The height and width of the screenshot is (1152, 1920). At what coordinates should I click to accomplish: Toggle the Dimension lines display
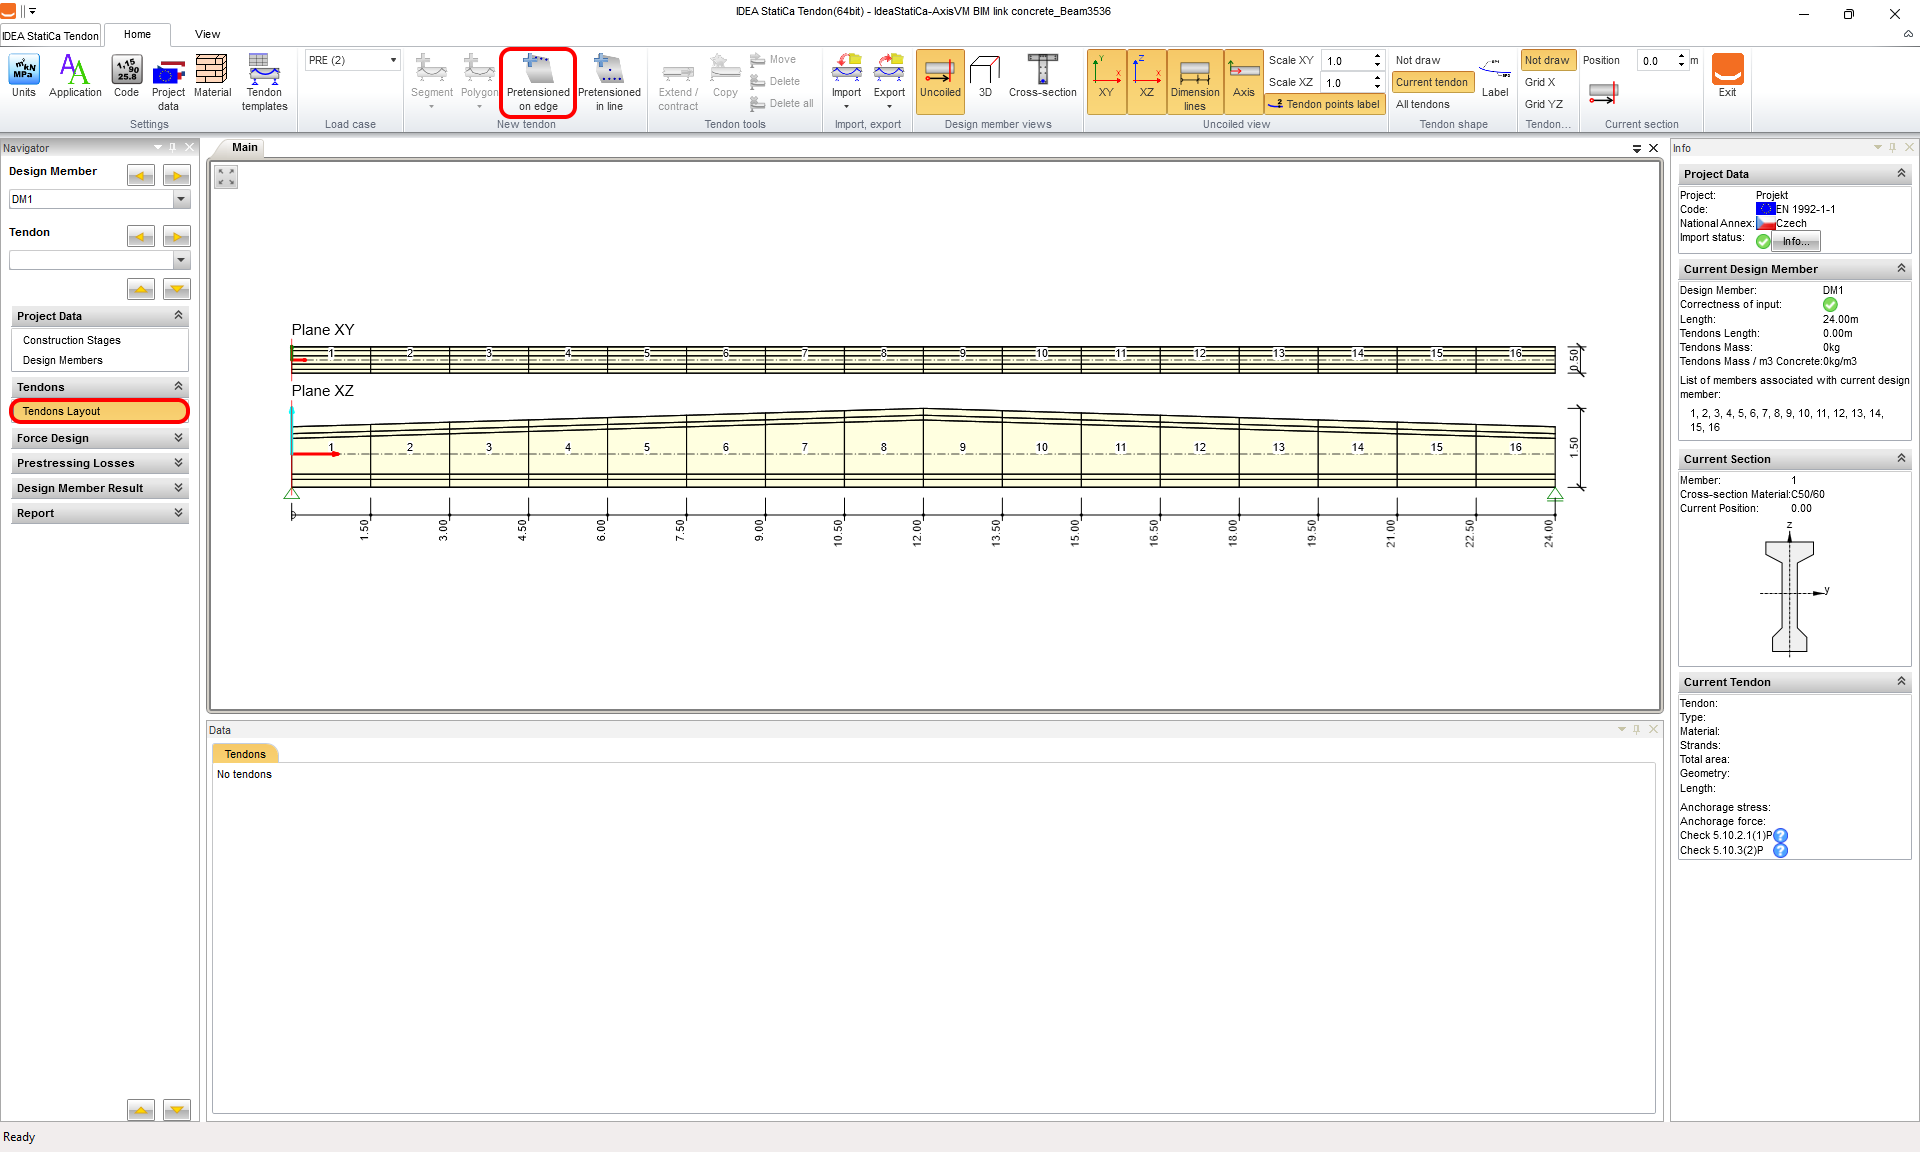1194,80
